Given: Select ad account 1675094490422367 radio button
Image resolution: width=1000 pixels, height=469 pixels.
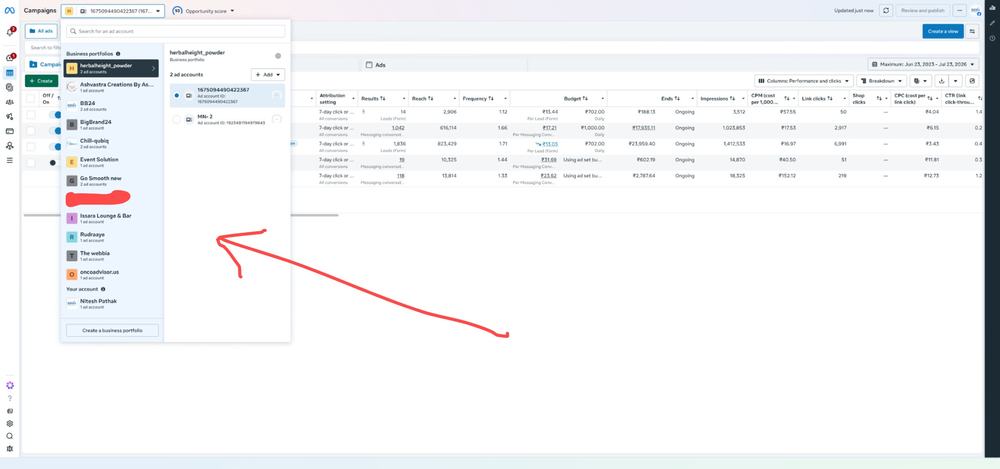Looking at the screenshot, I should 177,95.
